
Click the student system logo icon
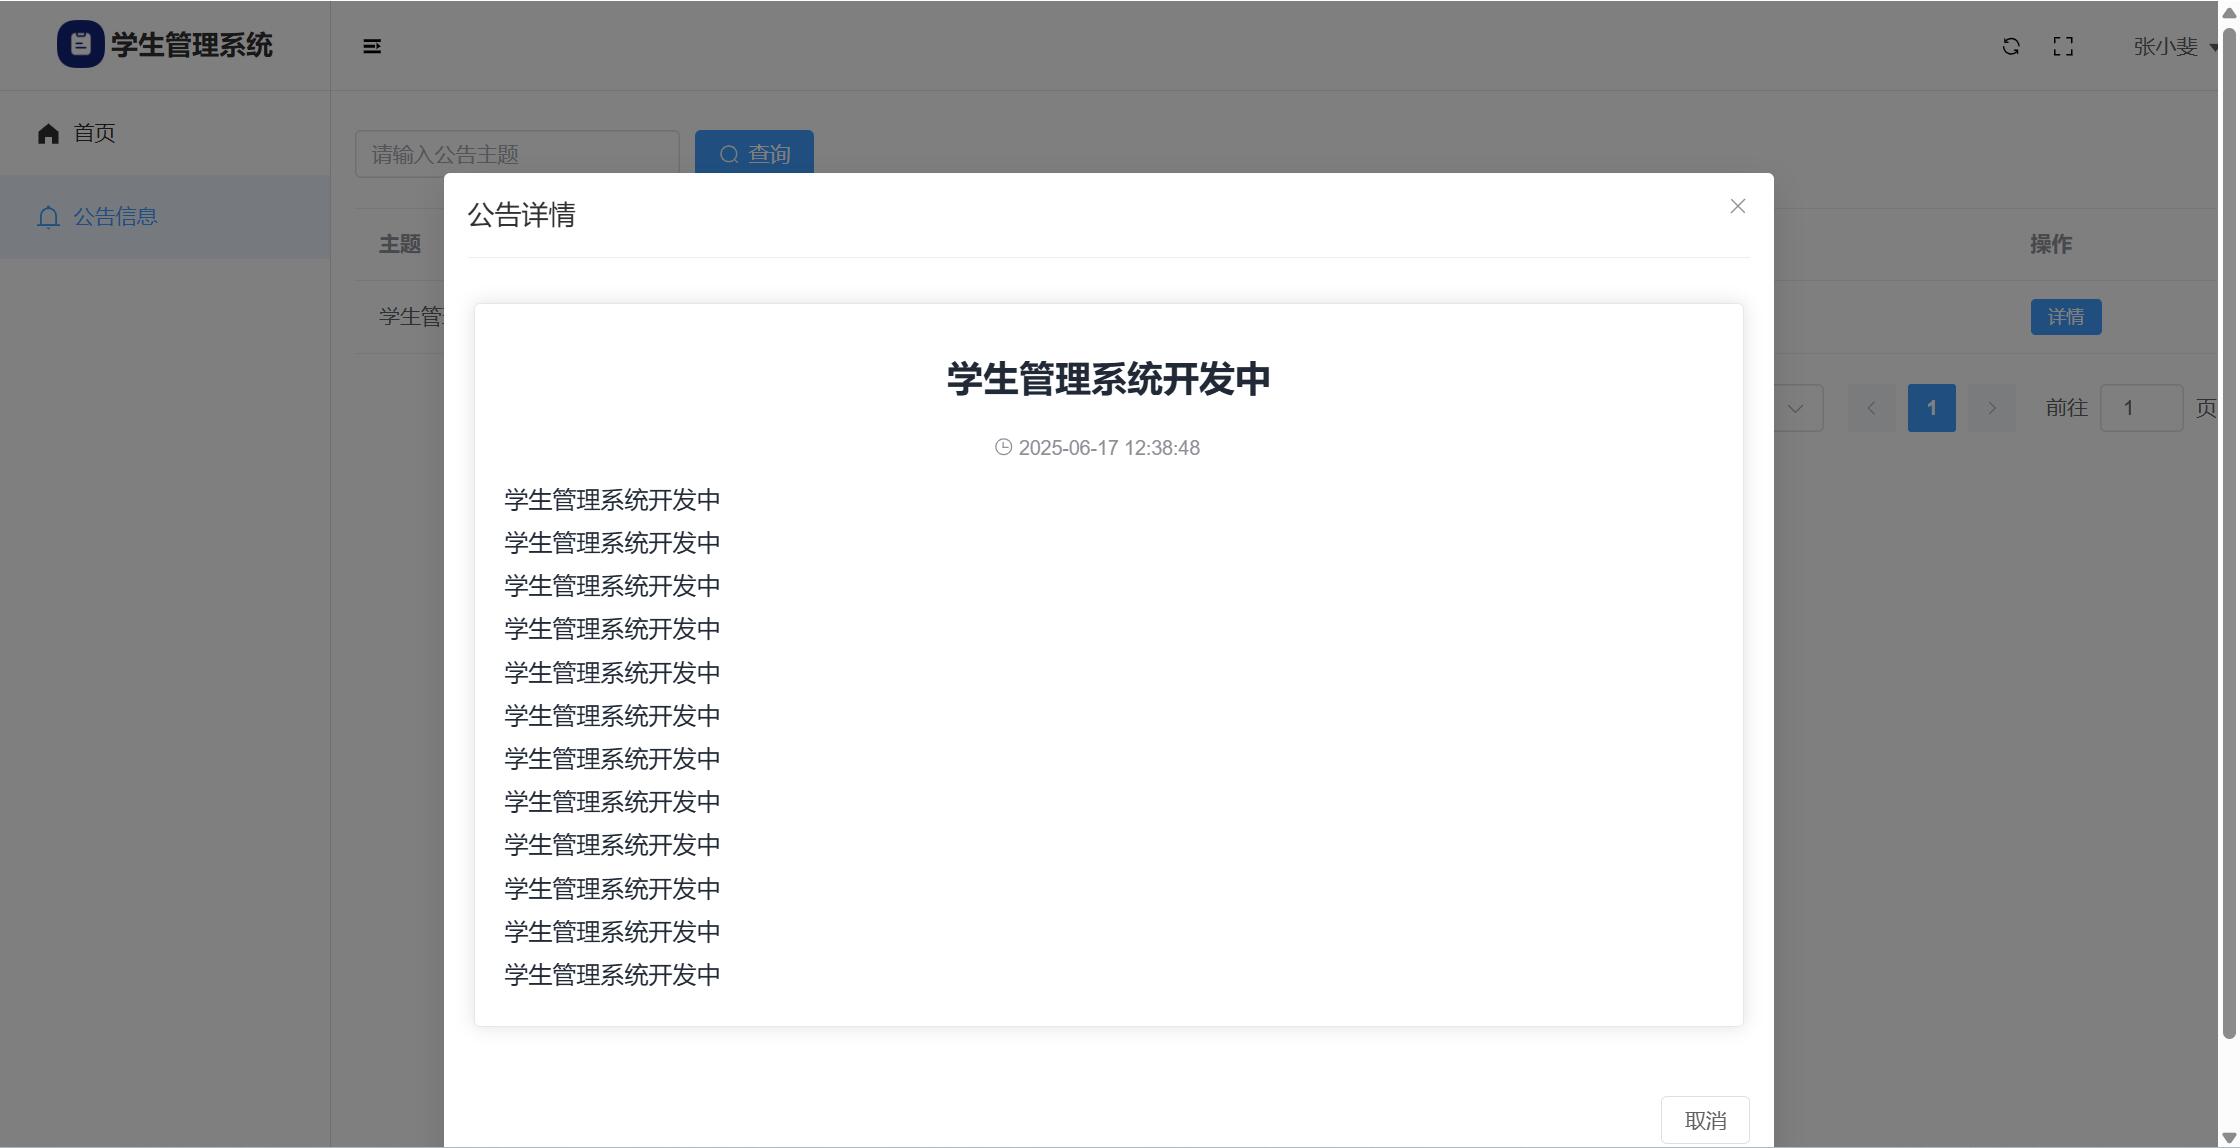click(x=80, y=44)
